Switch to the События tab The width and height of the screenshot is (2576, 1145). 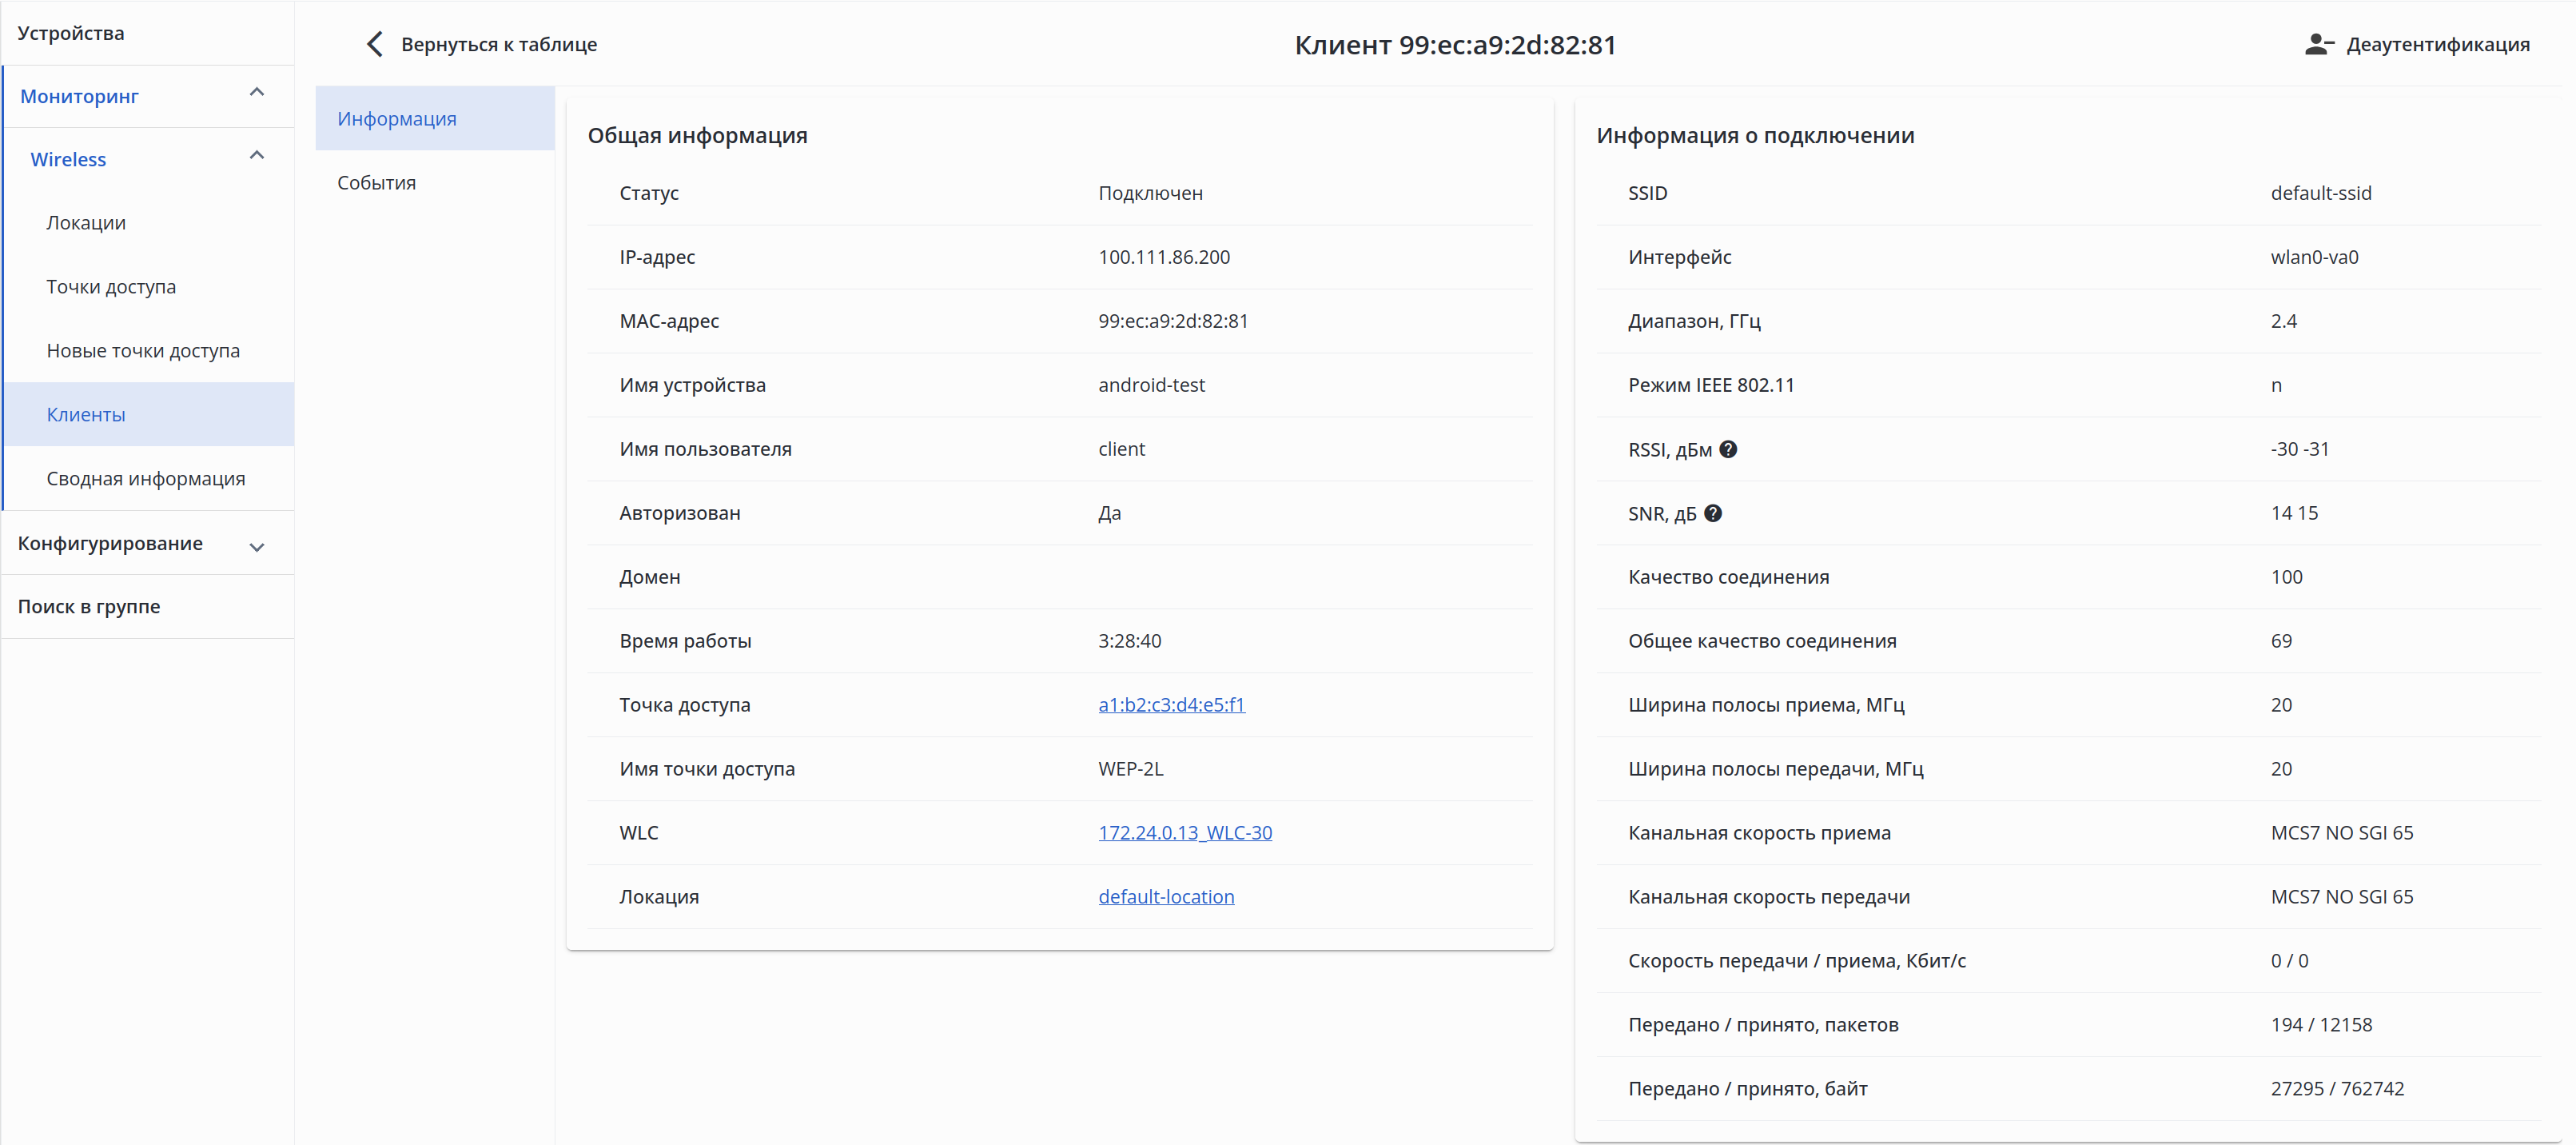[376, 182]
